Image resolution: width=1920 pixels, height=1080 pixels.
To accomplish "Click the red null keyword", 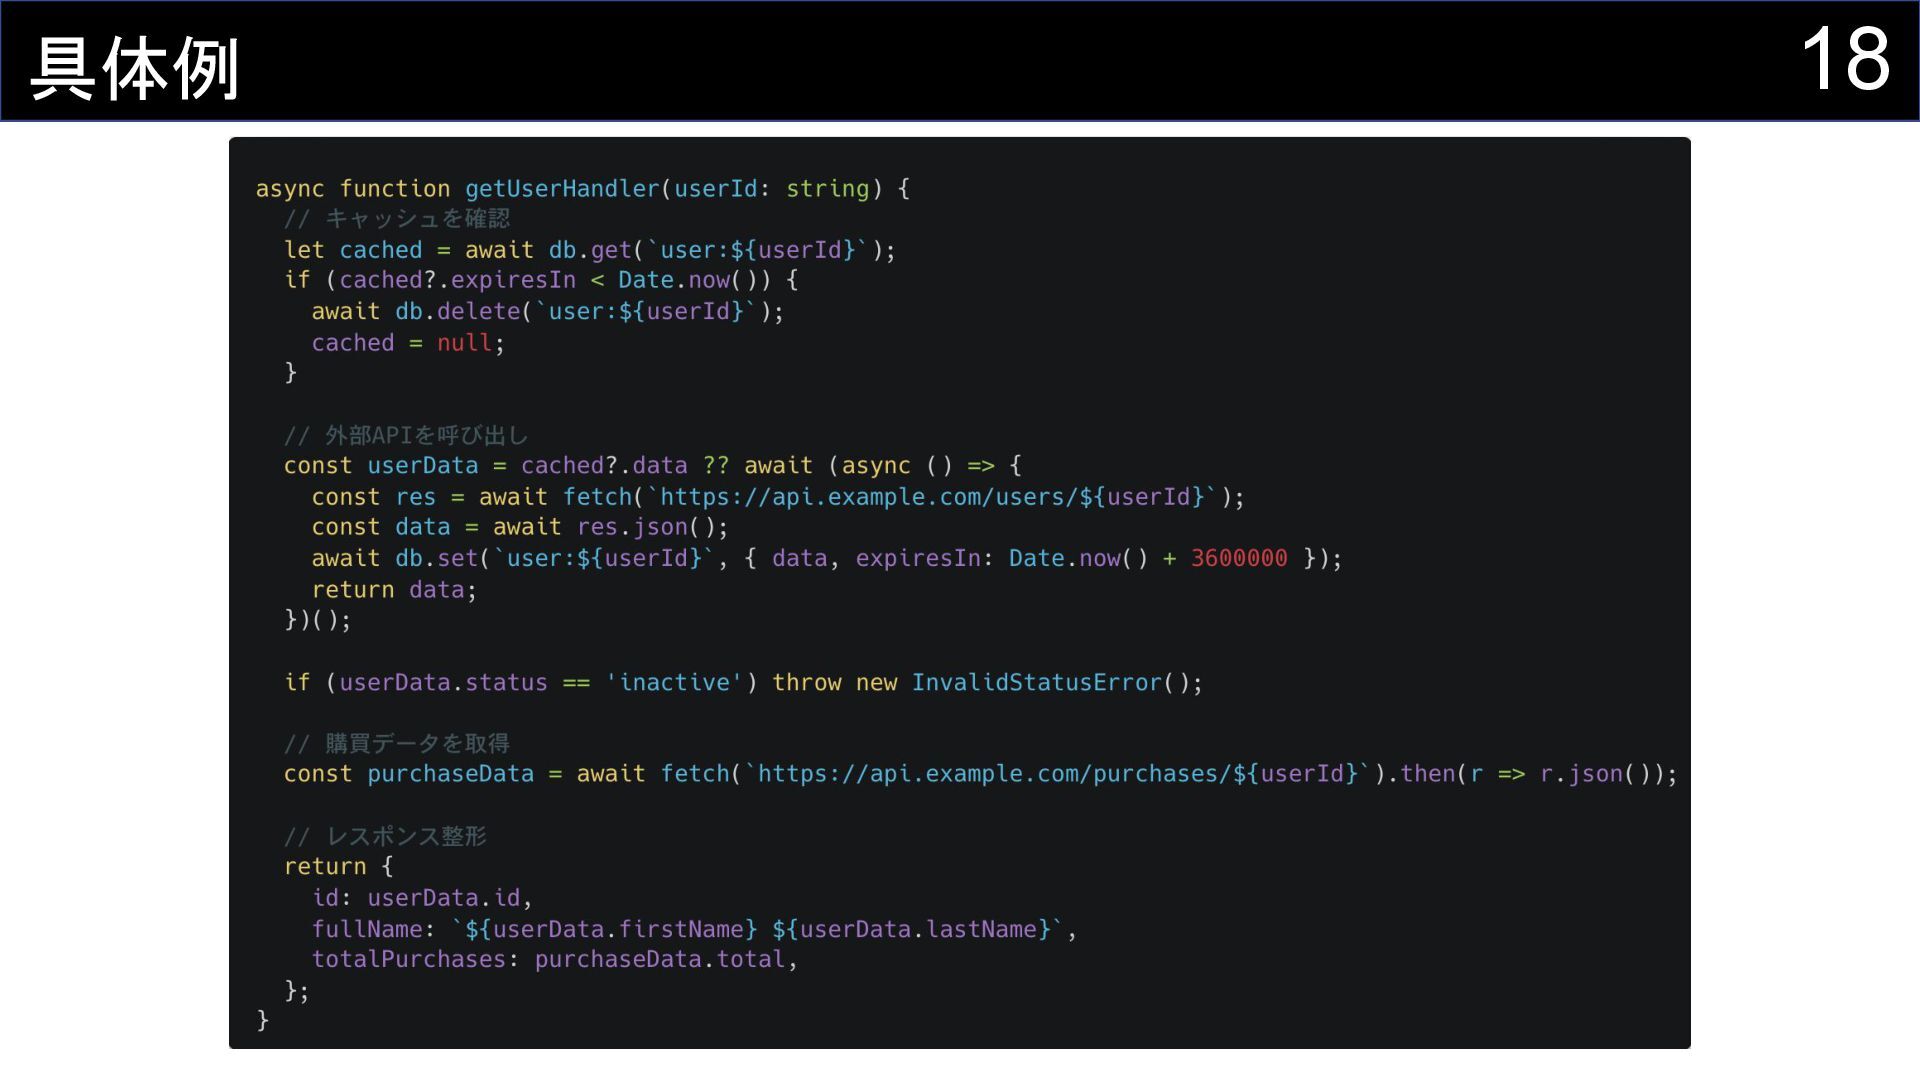I will (x=464, y=343).
